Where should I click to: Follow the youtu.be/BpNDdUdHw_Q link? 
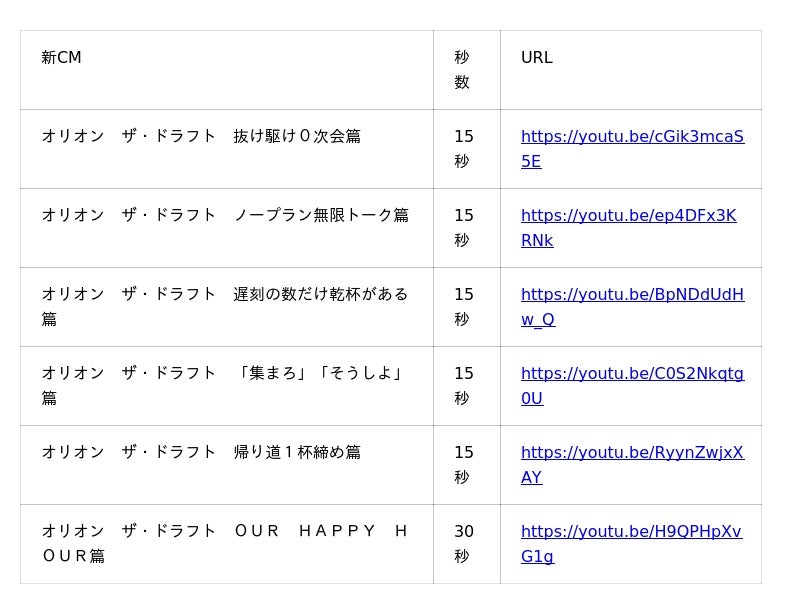point(631,295)
